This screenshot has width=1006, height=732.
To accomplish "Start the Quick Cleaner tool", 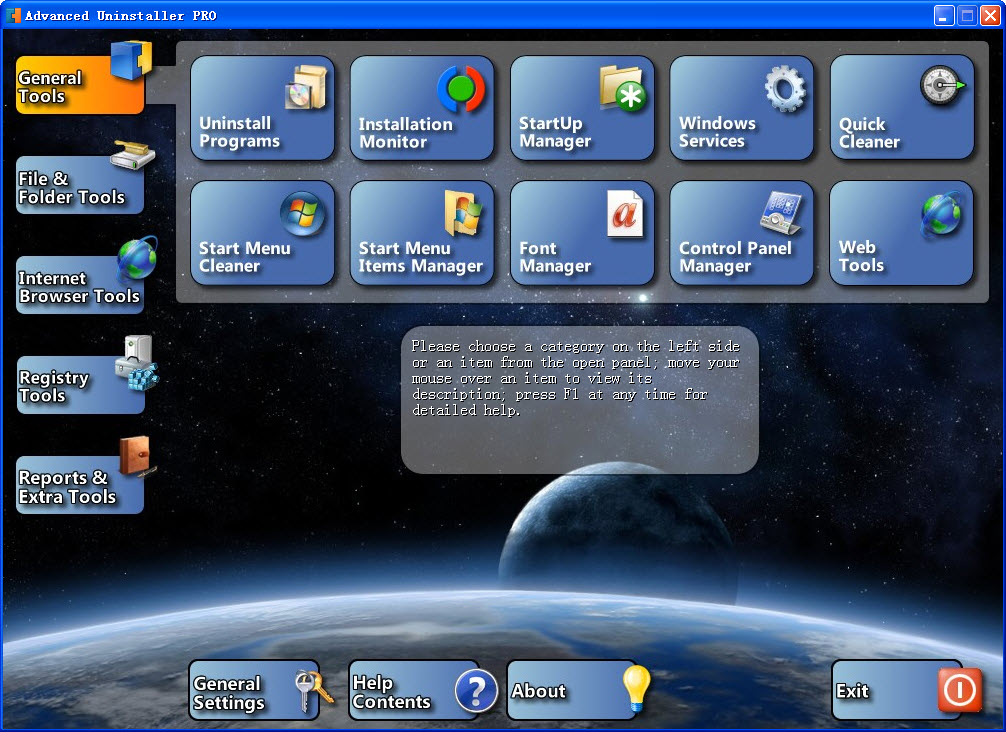I will (902, 108).
